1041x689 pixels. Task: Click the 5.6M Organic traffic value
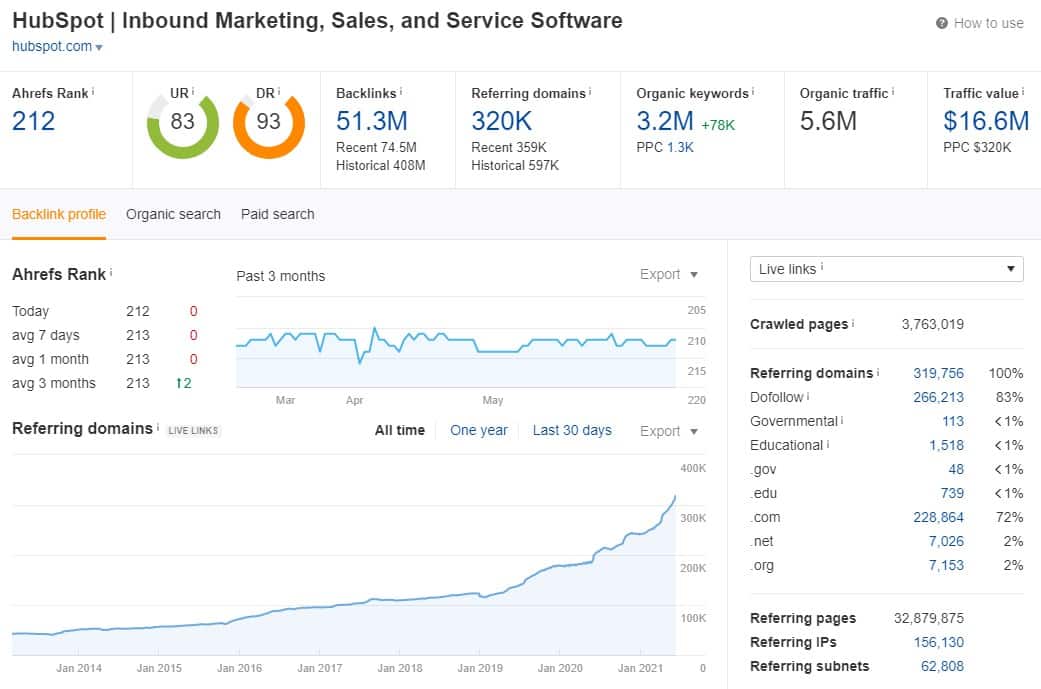pyautogui.click(x=828, y=121)
